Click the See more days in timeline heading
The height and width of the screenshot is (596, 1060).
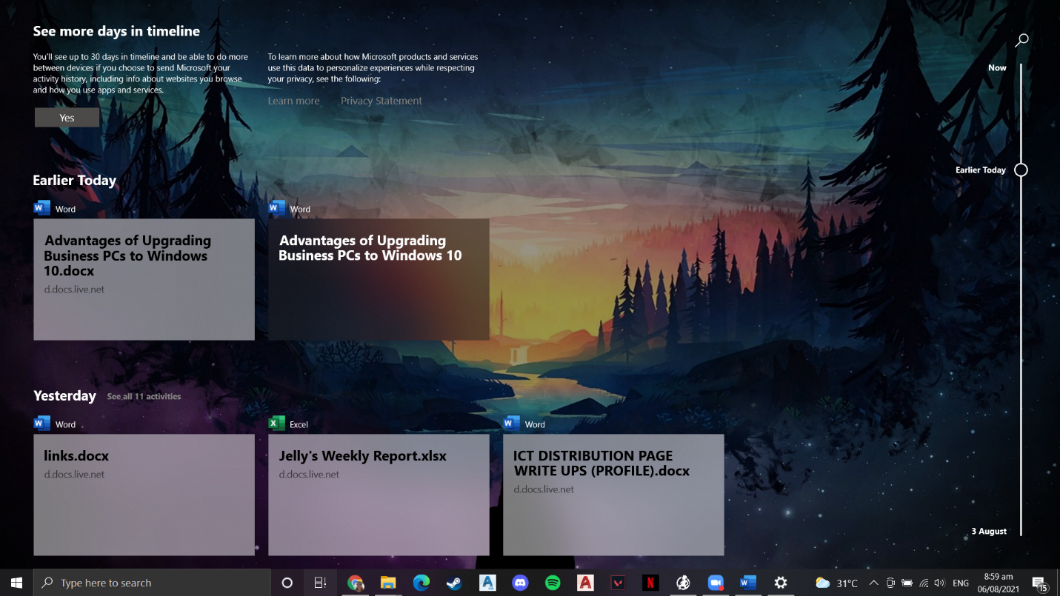click(x=116, y=31)
